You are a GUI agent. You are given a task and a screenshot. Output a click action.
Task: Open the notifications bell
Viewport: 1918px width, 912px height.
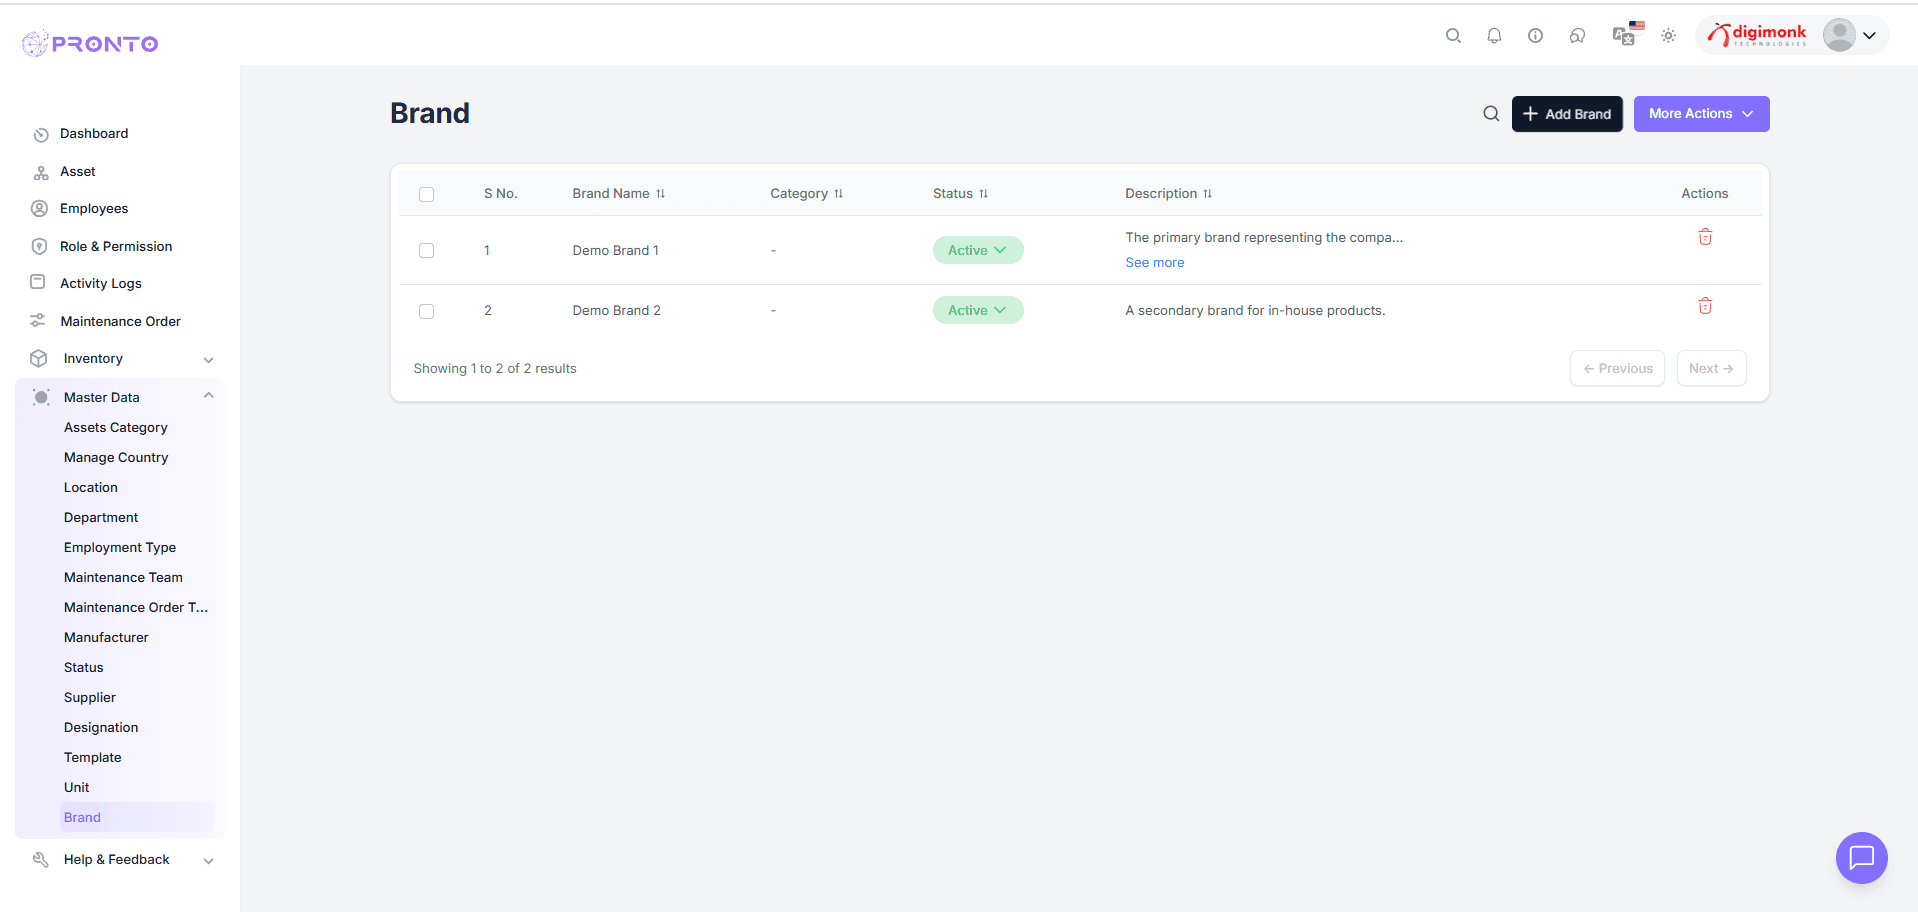pos(1494,35)
